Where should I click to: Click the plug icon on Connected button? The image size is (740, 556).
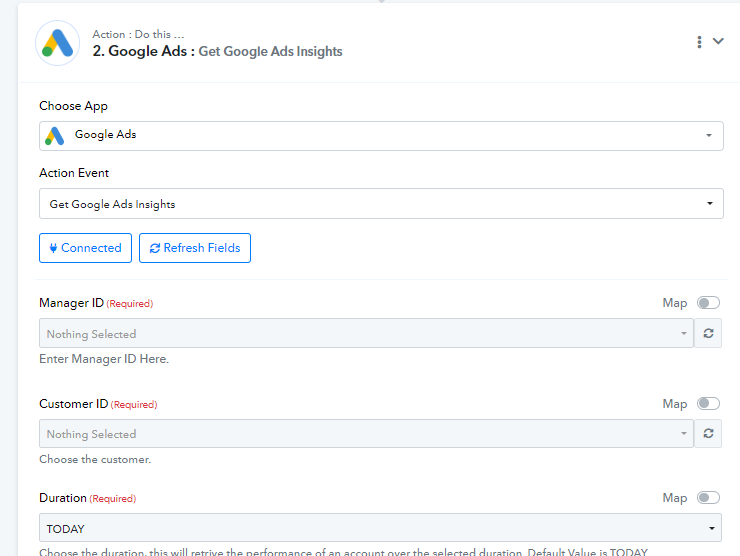[53, 248]
